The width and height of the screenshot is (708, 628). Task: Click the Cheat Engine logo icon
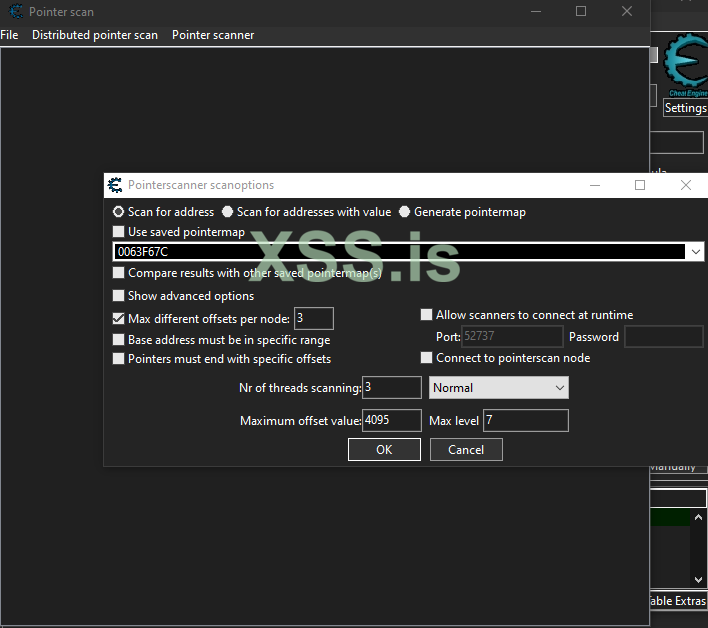pyautogui.click(x=686, y=65)
